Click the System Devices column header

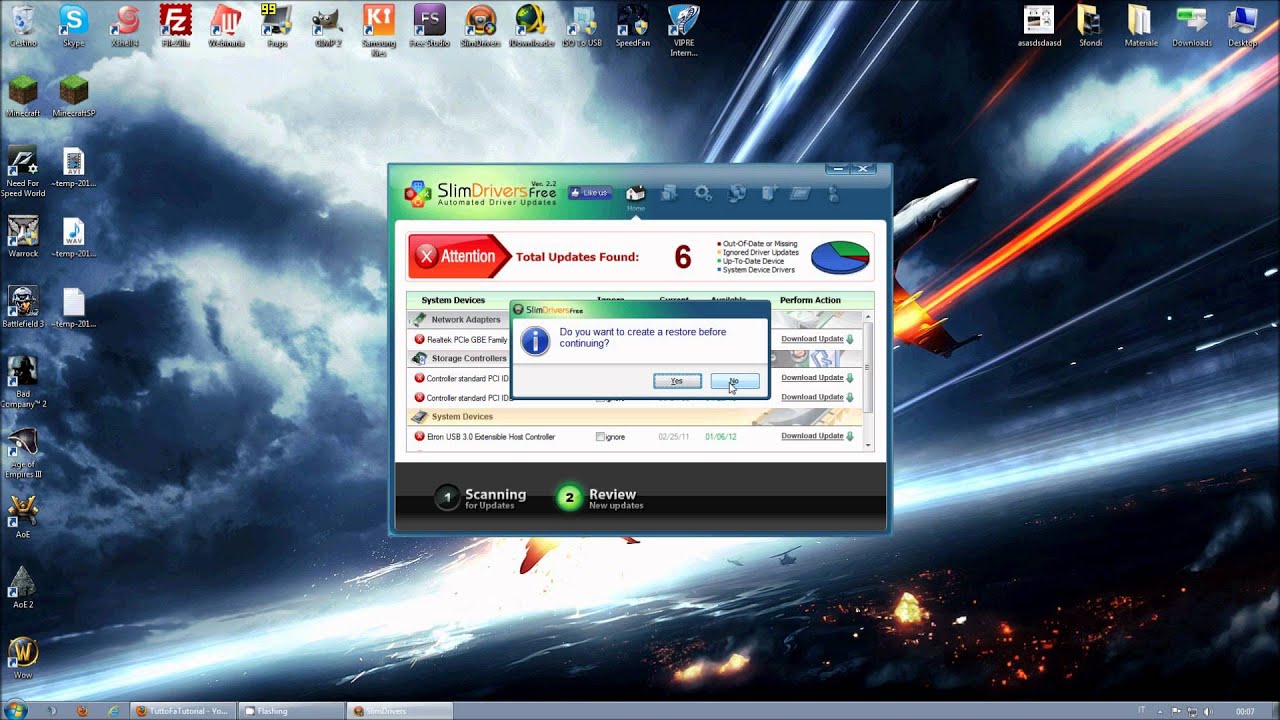point(453,300)
